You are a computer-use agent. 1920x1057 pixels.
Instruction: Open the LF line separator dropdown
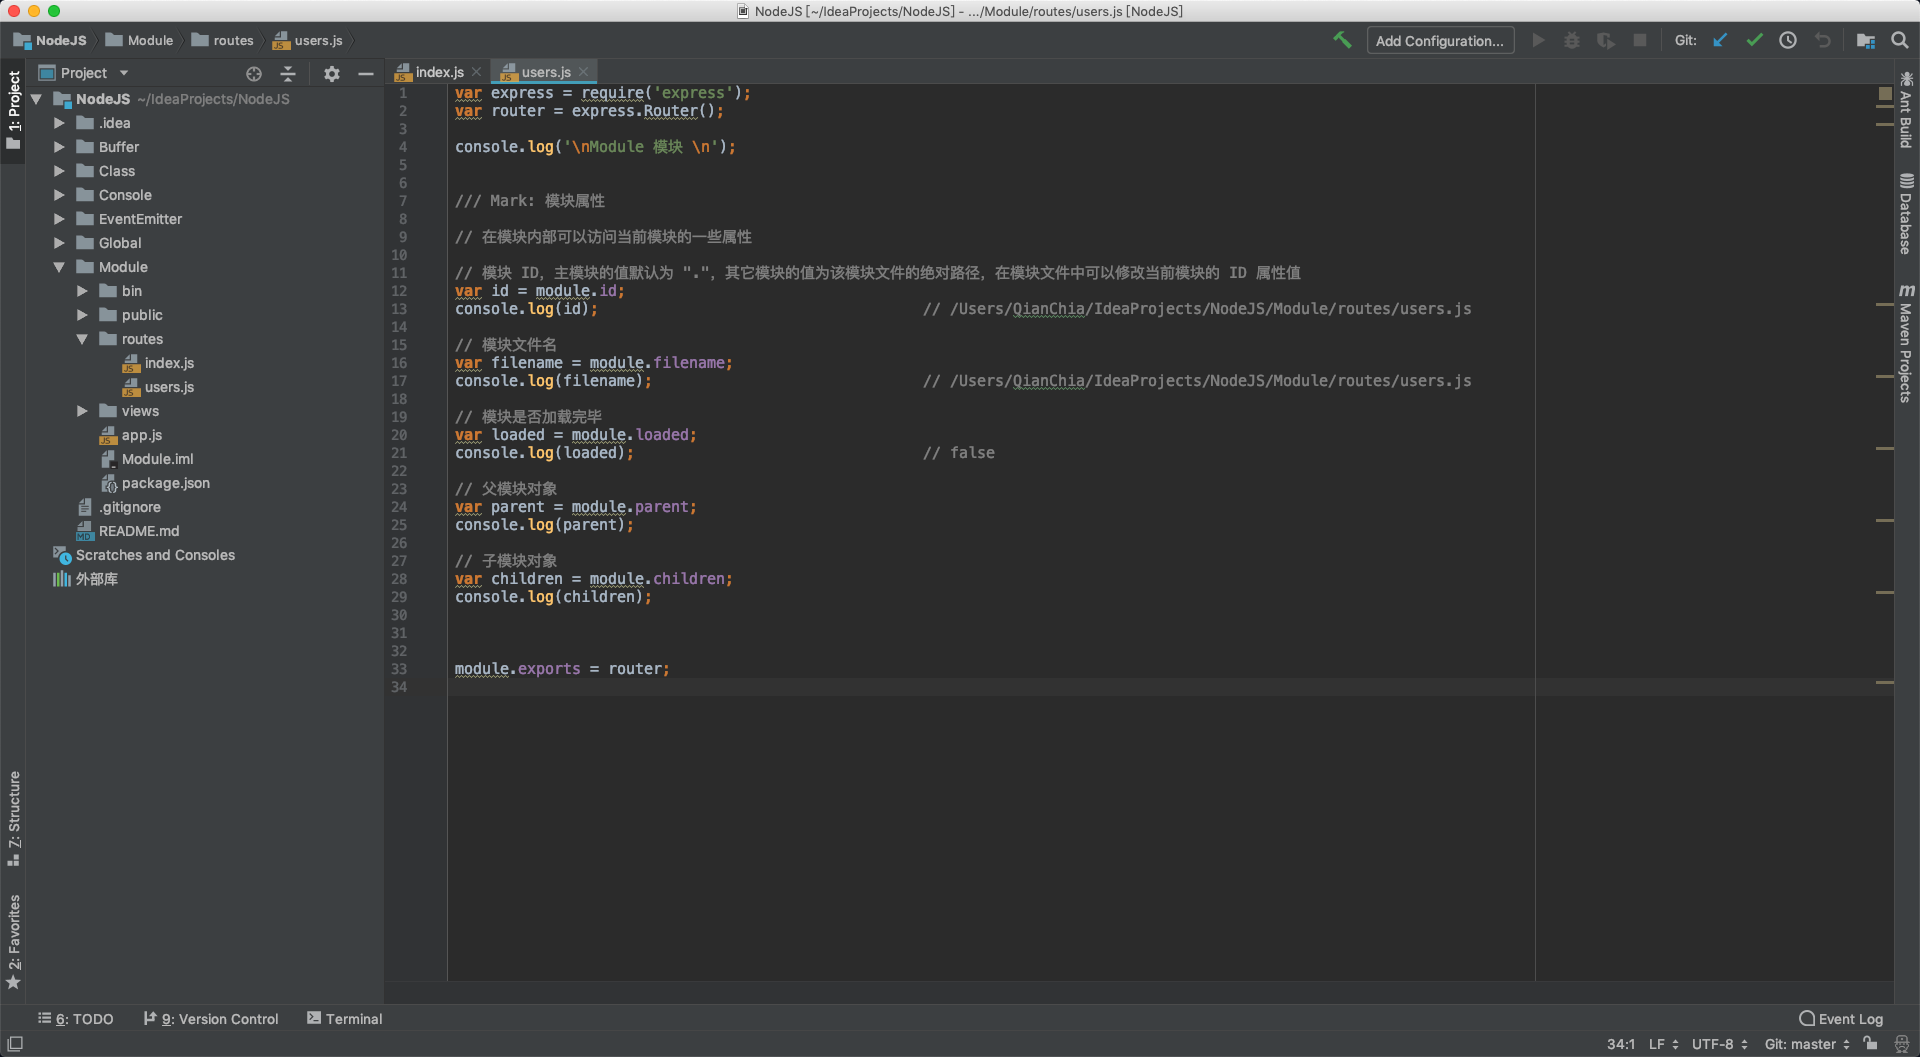pyautogui.click(x=1664, y=1044)
